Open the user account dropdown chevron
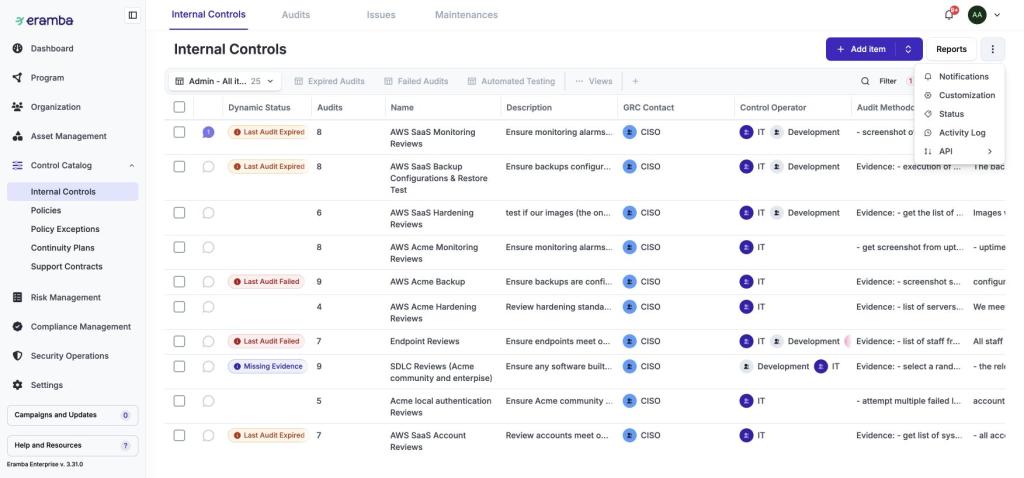 click(997, 15)
